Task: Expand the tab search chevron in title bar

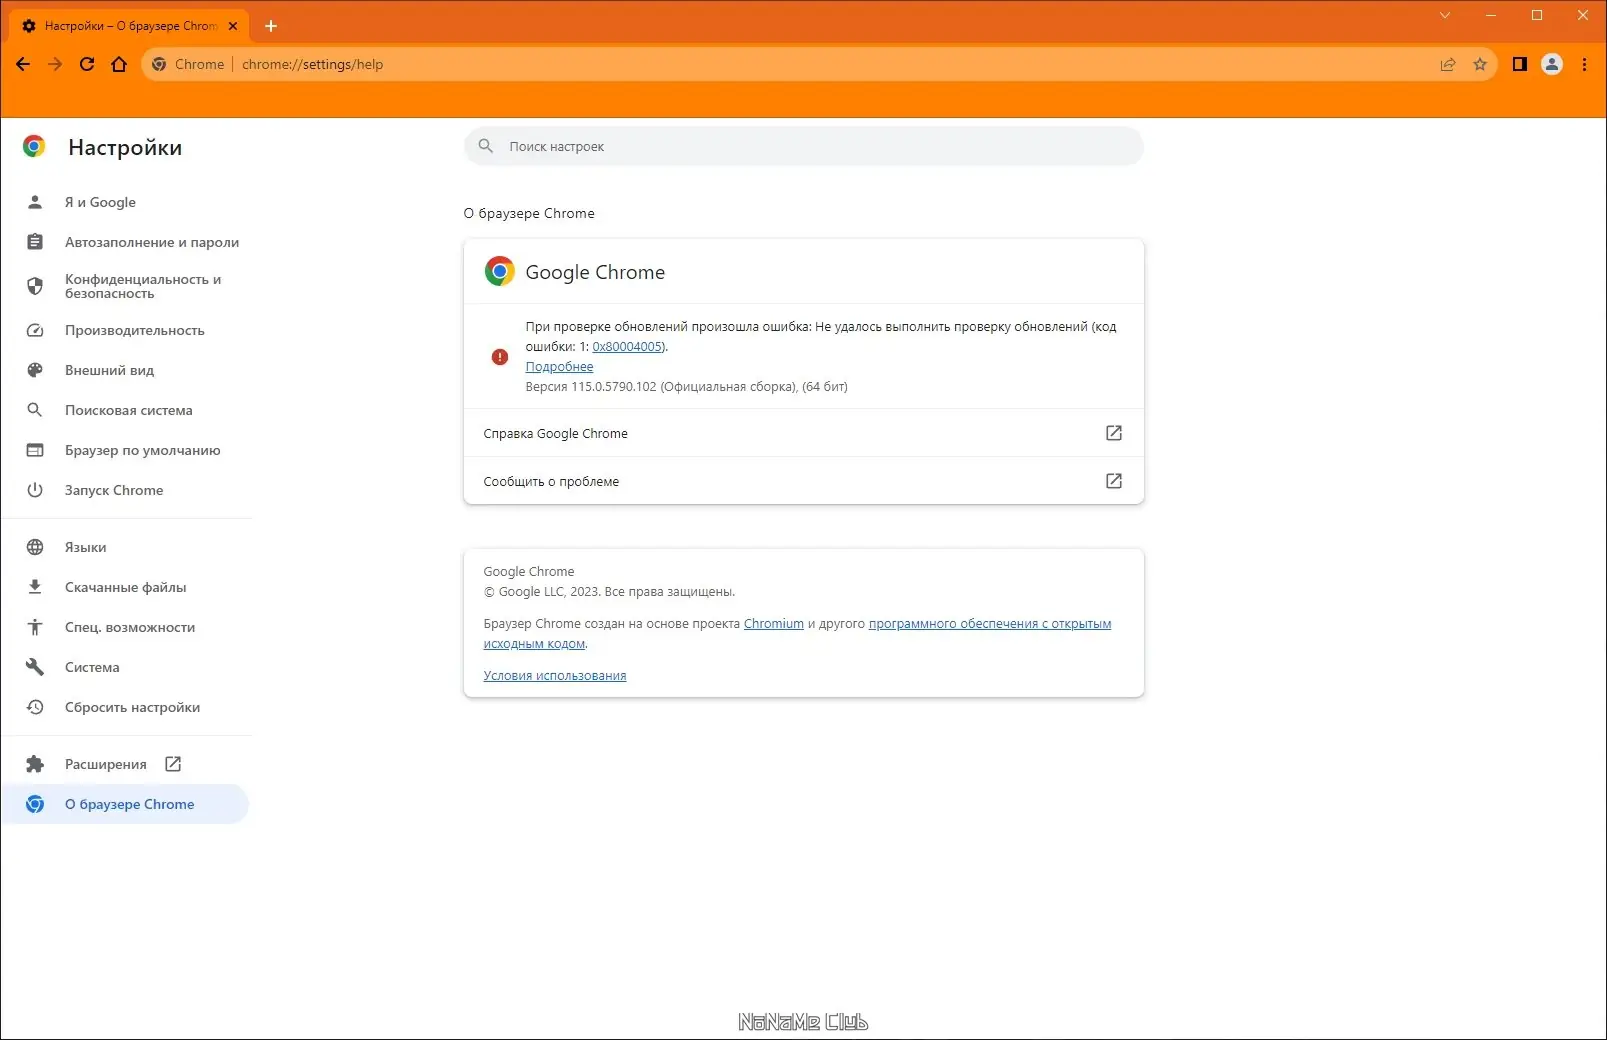Action: point(1445,15)
